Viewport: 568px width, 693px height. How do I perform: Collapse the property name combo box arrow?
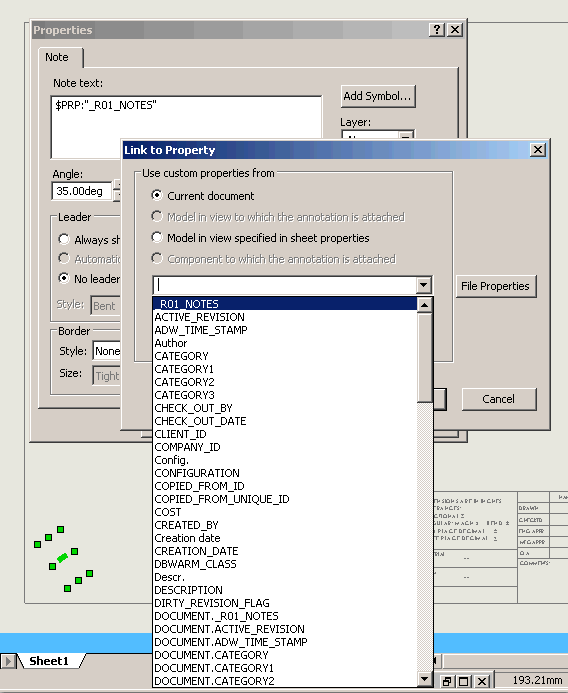[423, 285]
